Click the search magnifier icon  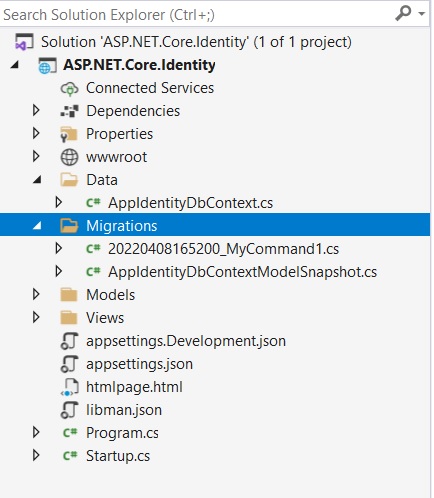click(x=403, y=14)
